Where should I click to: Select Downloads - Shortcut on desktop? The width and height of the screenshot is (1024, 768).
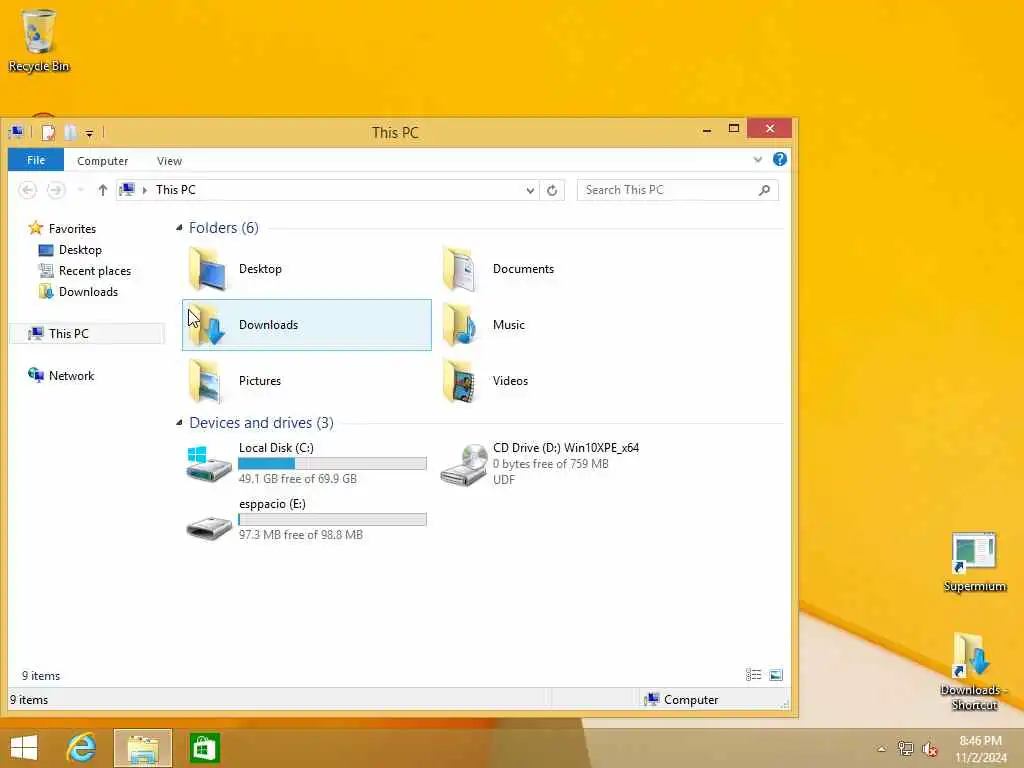974,673
